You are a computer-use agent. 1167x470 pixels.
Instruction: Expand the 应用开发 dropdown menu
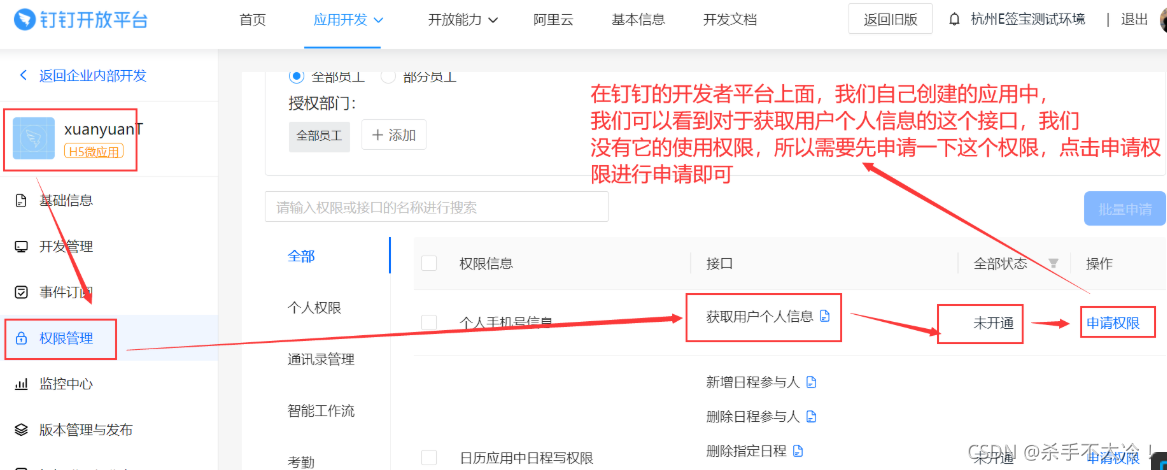coord(348,20)
